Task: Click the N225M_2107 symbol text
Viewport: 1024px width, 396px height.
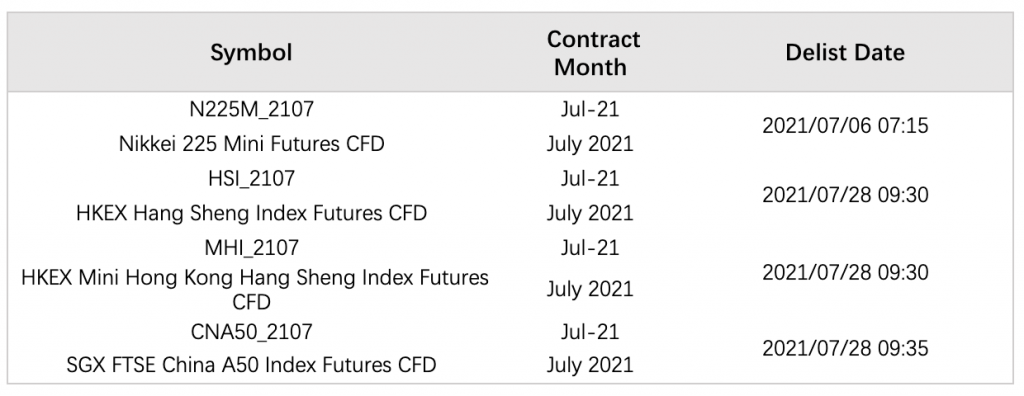Action: tap(251, 109)
